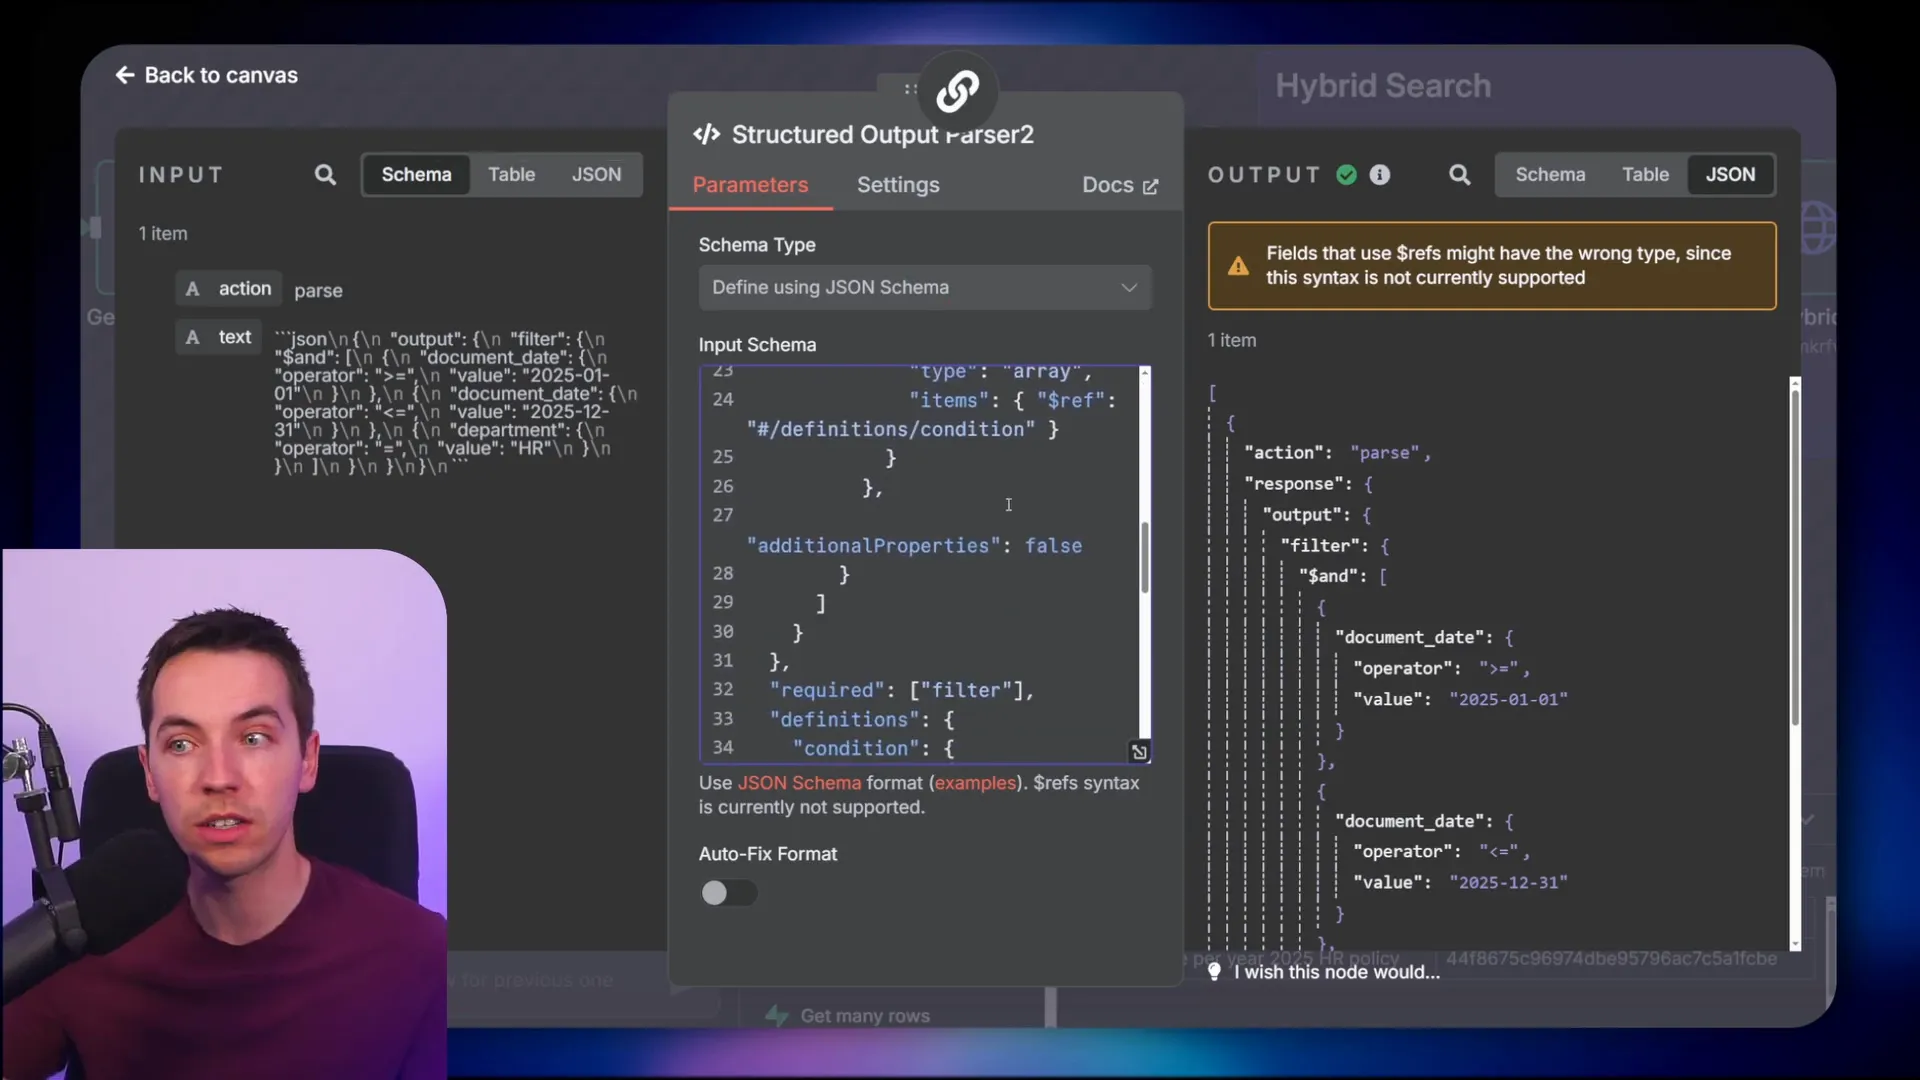
Task: Click the '1 item' count in OUTPUT
Action: pyautogui.click(x=1231, y=340)
